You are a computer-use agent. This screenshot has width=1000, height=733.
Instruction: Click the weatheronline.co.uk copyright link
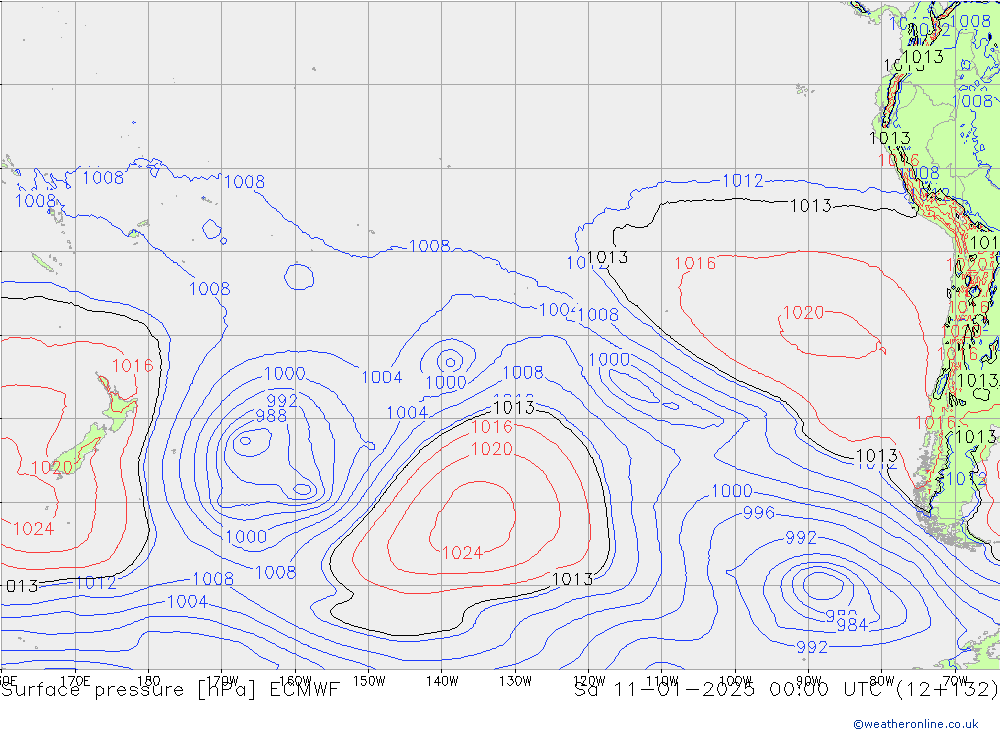(x=915, y=724)
